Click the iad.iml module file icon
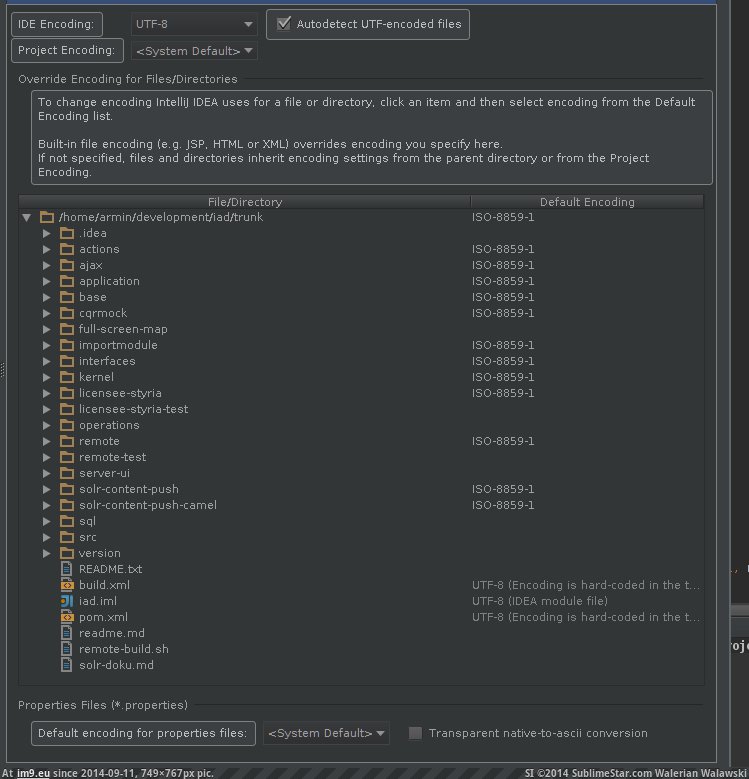The width and height of the screenshot is (749, 779). (67, 601)
